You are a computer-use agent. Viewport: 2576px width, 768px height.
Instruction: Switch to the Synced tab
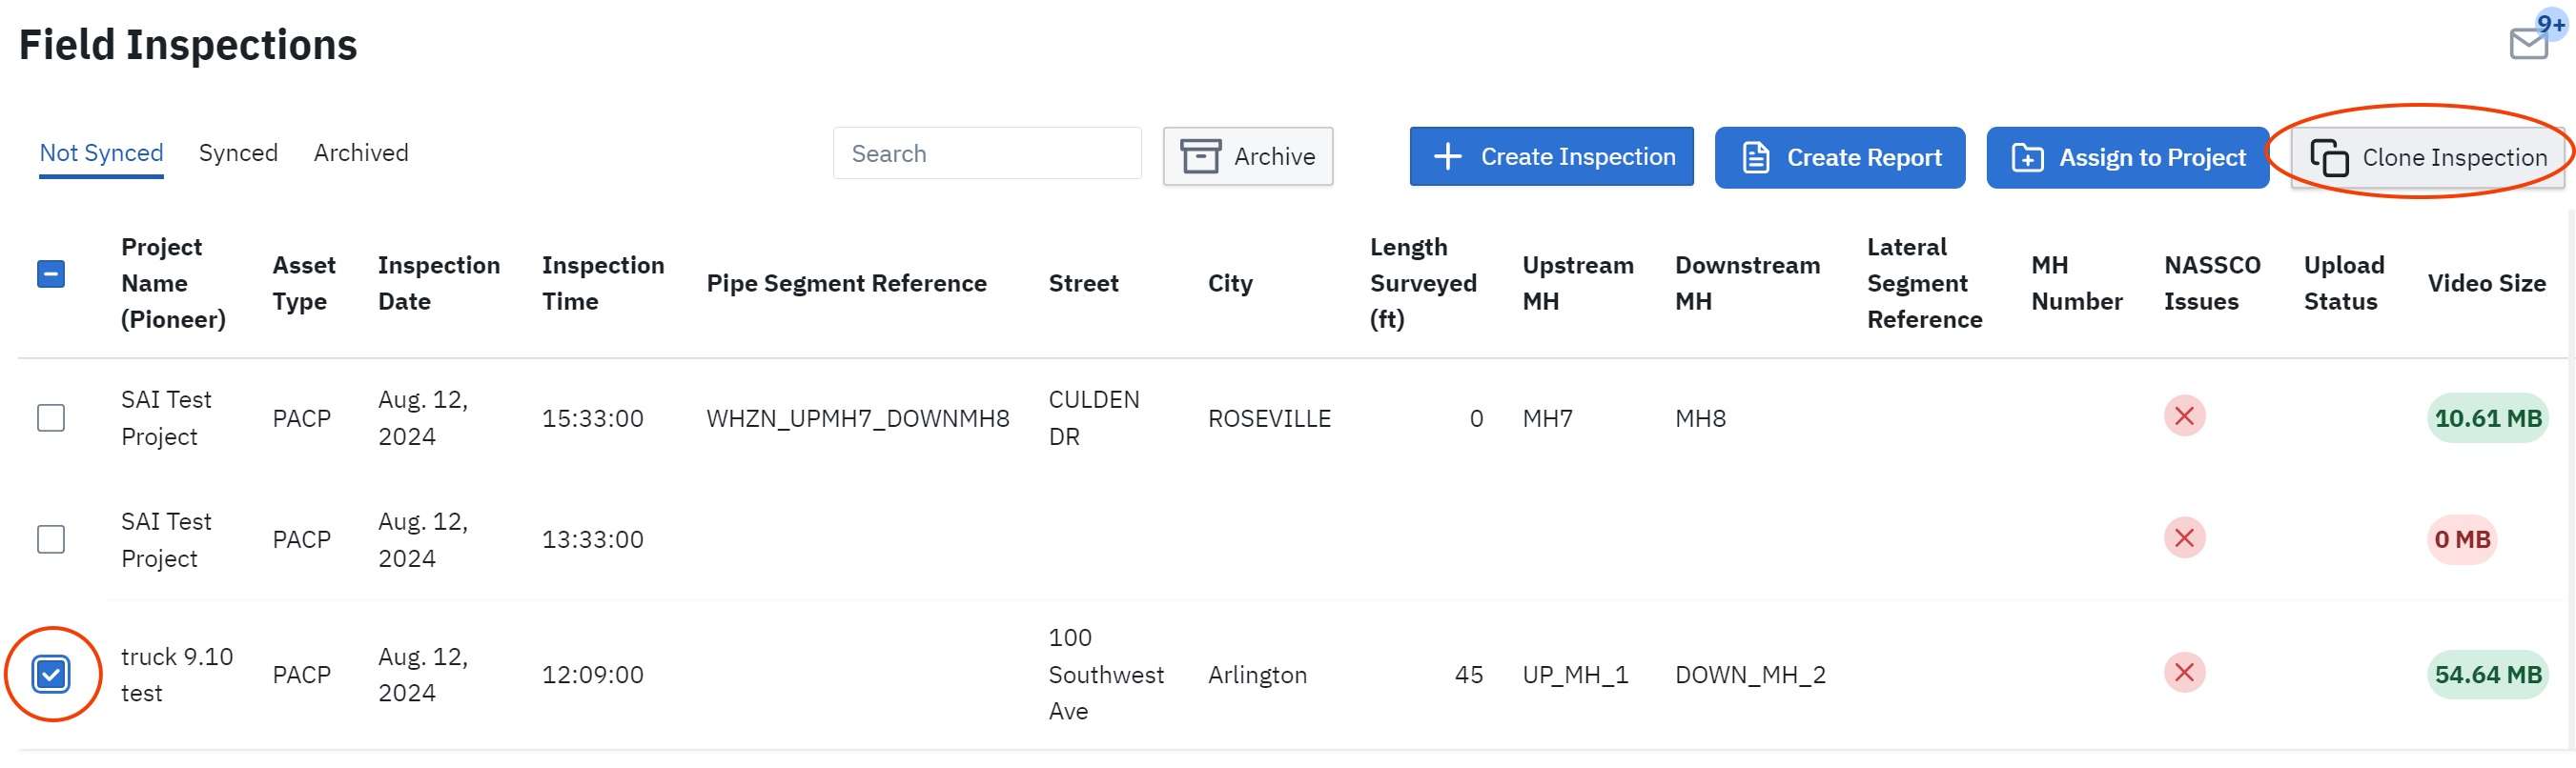pyautogui.click(x=238, y=153)
